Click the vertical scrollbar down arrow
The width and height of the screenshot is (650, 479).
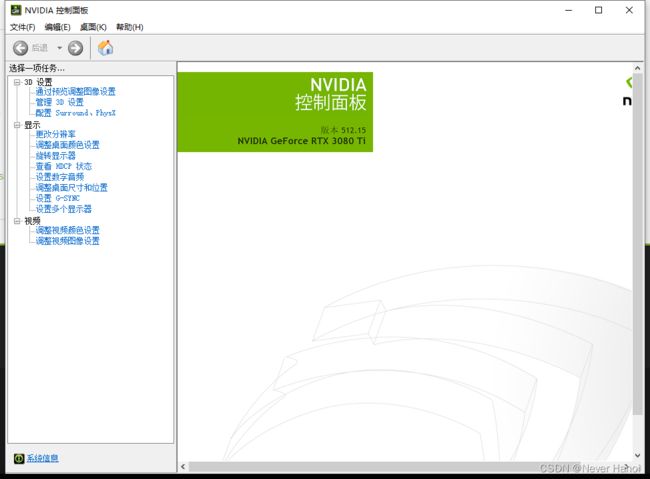pos(638,455)
